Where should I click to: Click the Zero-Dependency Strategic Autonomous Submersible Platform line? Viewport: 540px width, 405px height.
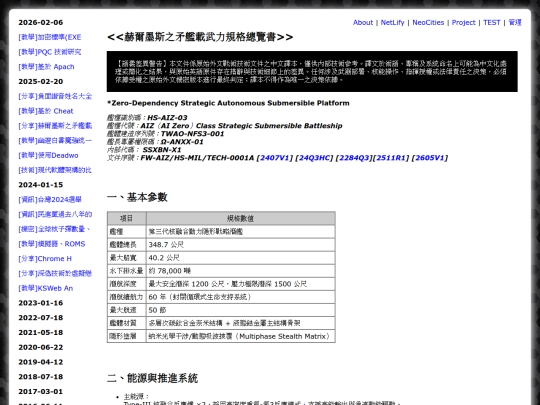[x=228, y=103]
